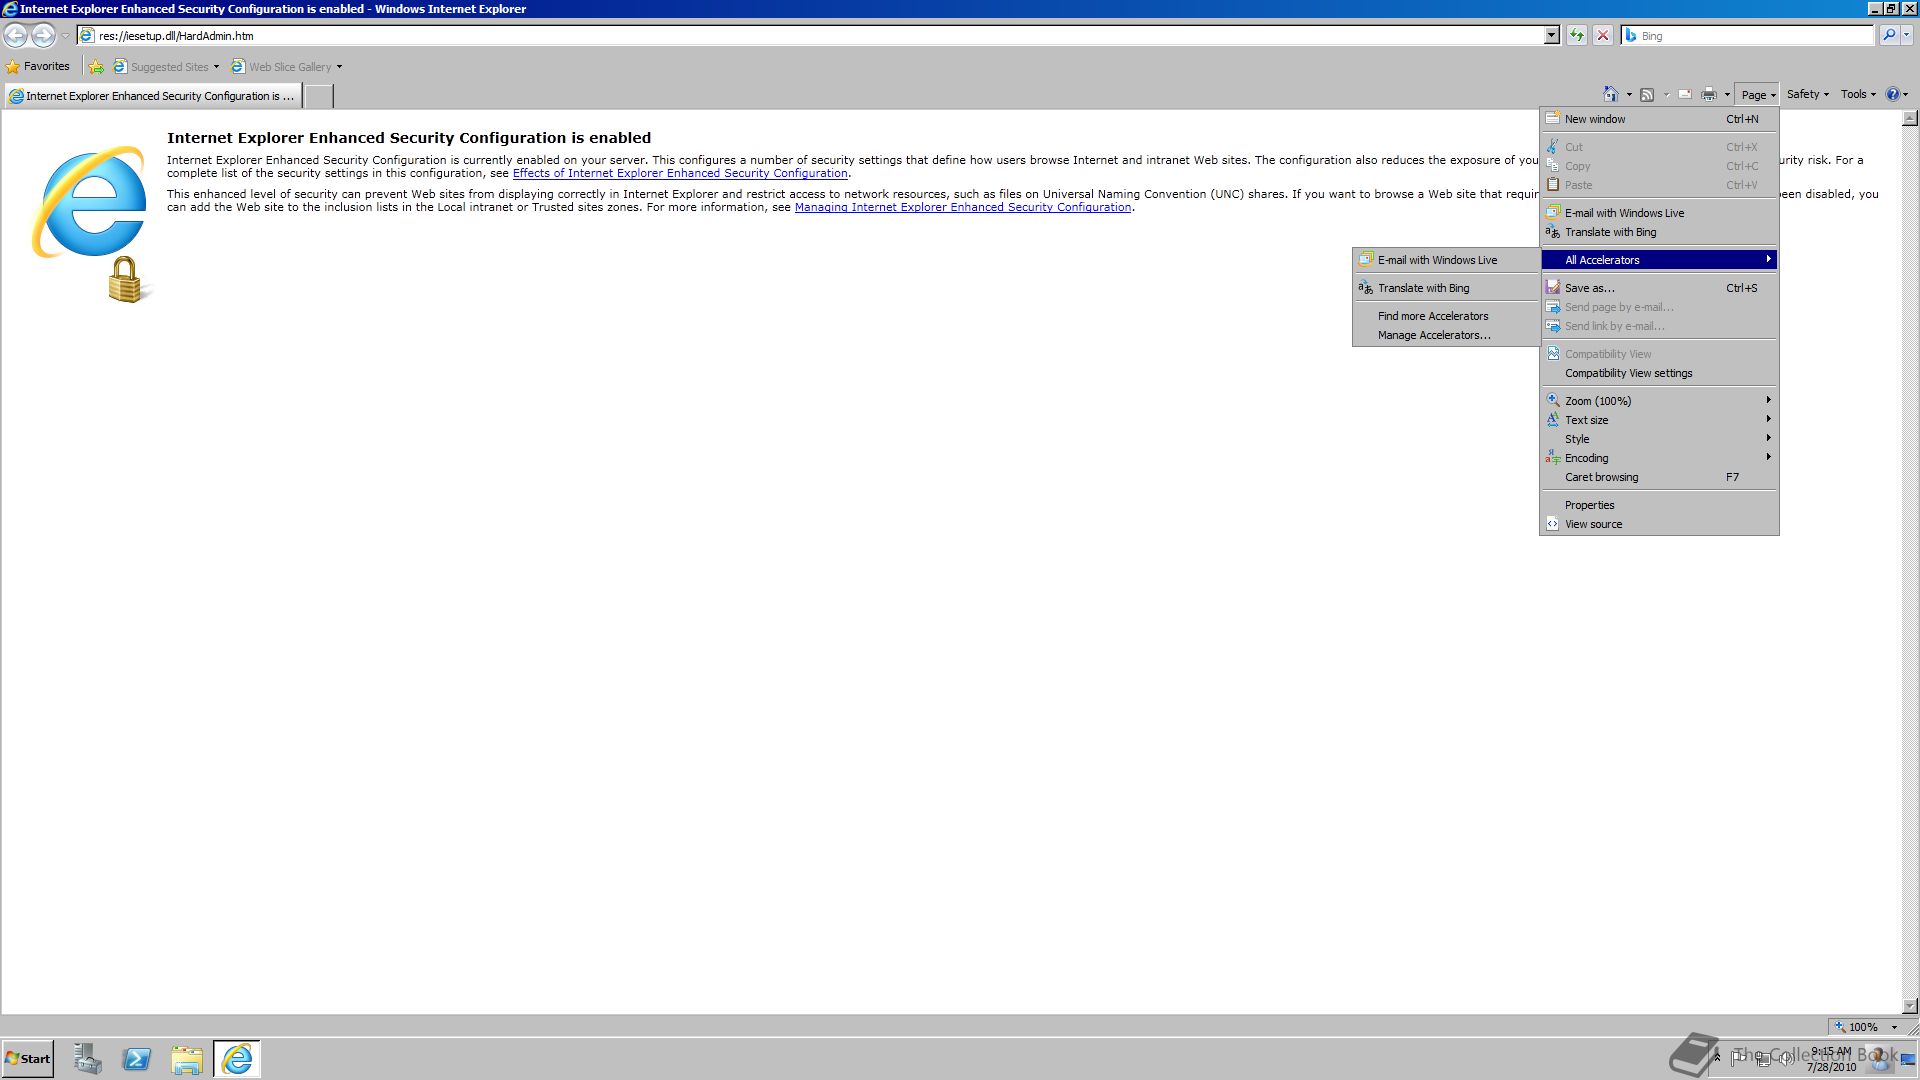Click the Forward navigation arrow button
Screen dimensions: 1920x1080
point(43,36)
